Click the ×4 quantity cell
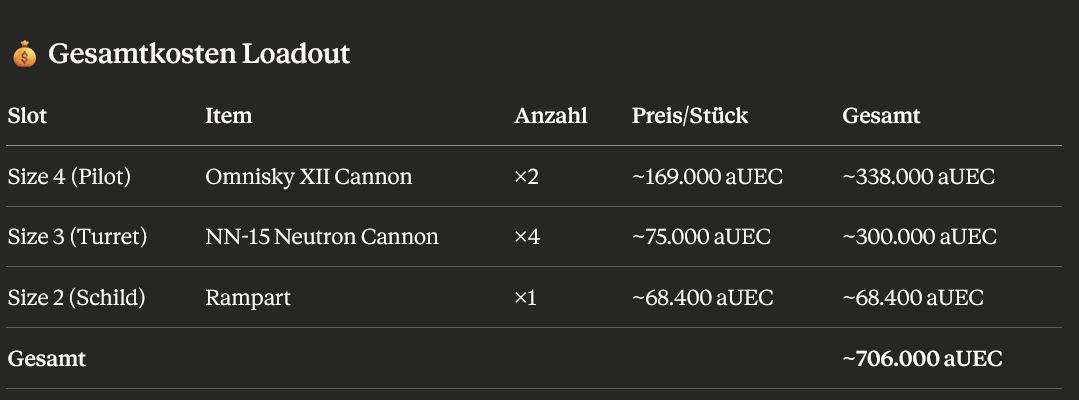The height and width of the screenshot is (400, 1079). coord(526,237)
